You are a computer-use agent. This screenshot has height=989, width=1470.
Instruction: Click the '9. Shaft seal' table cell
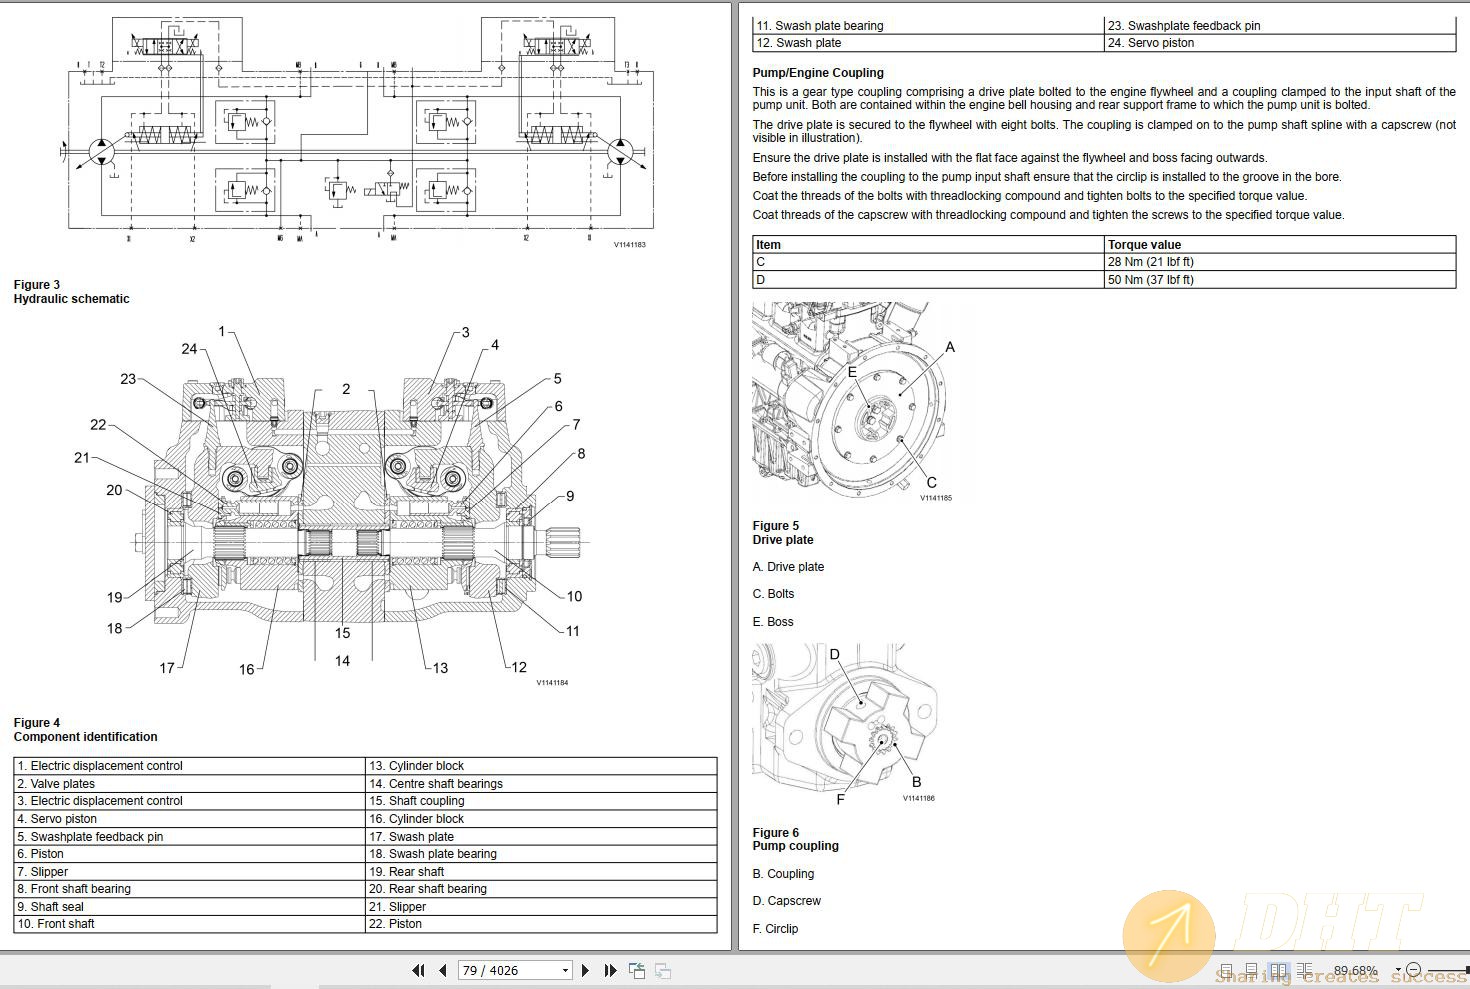coord(189,907)
